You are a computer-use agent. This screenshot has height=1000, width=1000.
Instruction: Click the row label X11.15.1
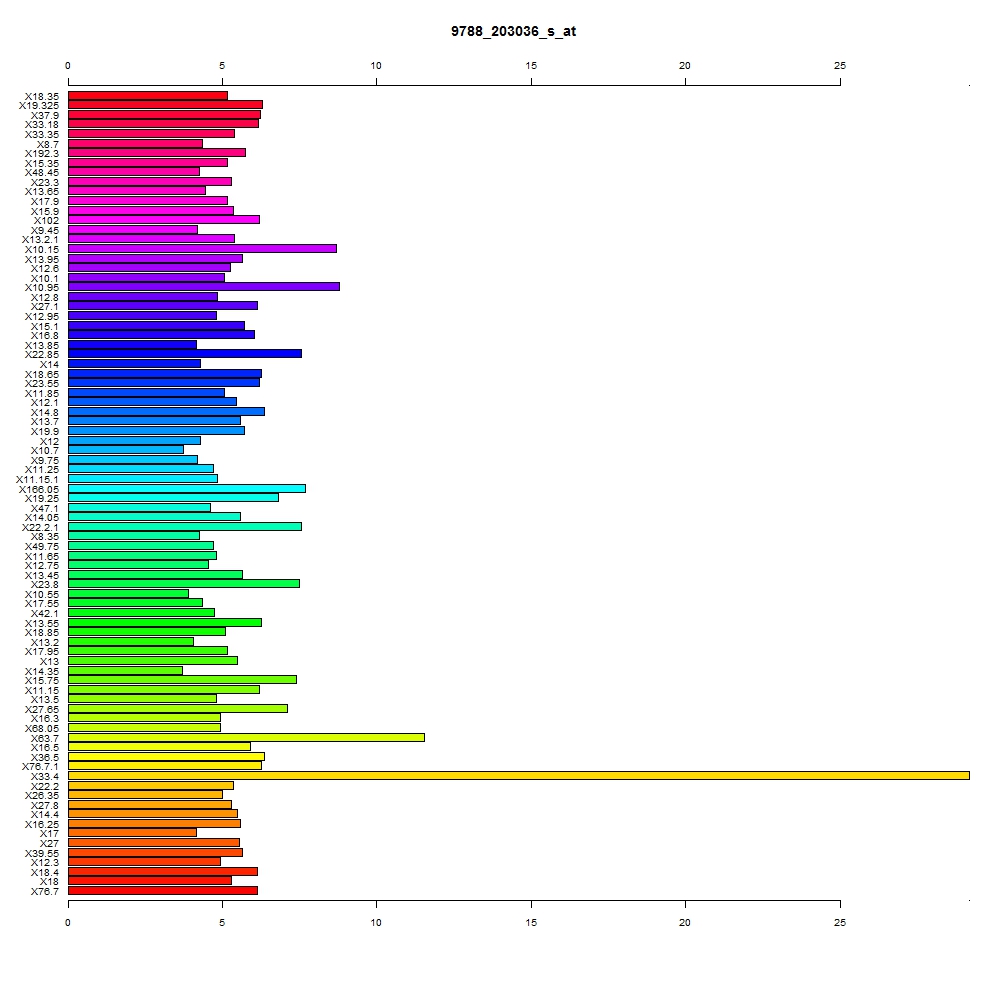38,480
